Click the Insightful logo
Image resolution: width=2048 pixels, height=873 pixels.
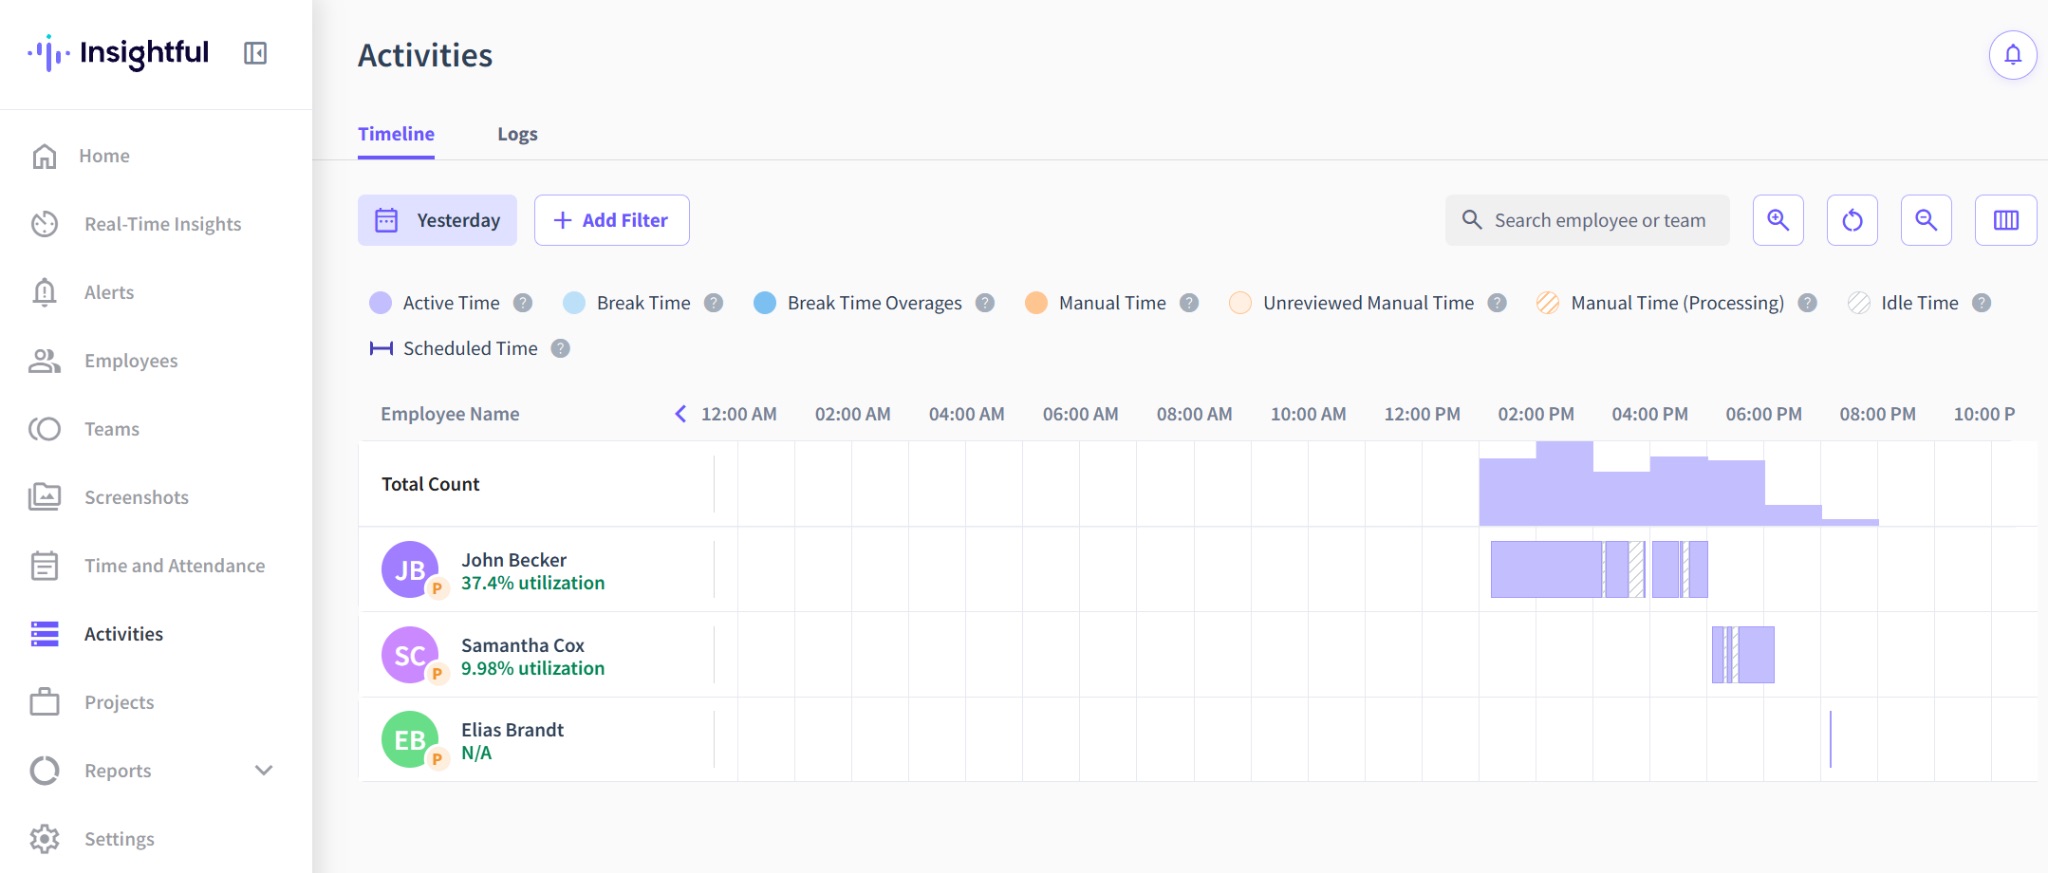(118, 53)
